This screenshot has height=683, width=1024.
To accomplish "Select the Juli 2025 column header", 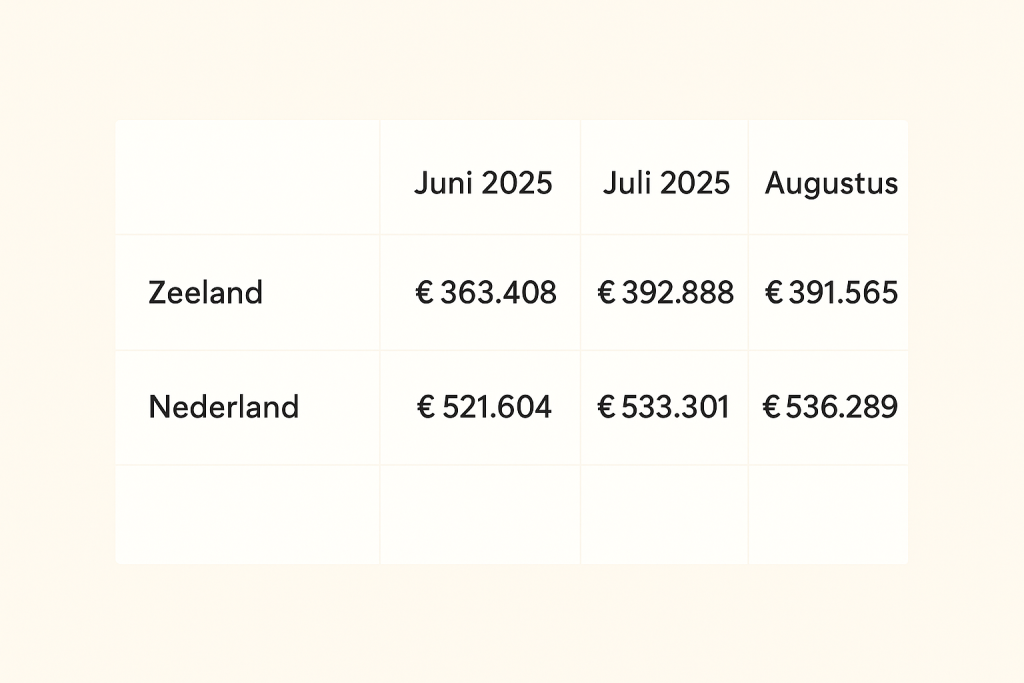I will 666,183.
